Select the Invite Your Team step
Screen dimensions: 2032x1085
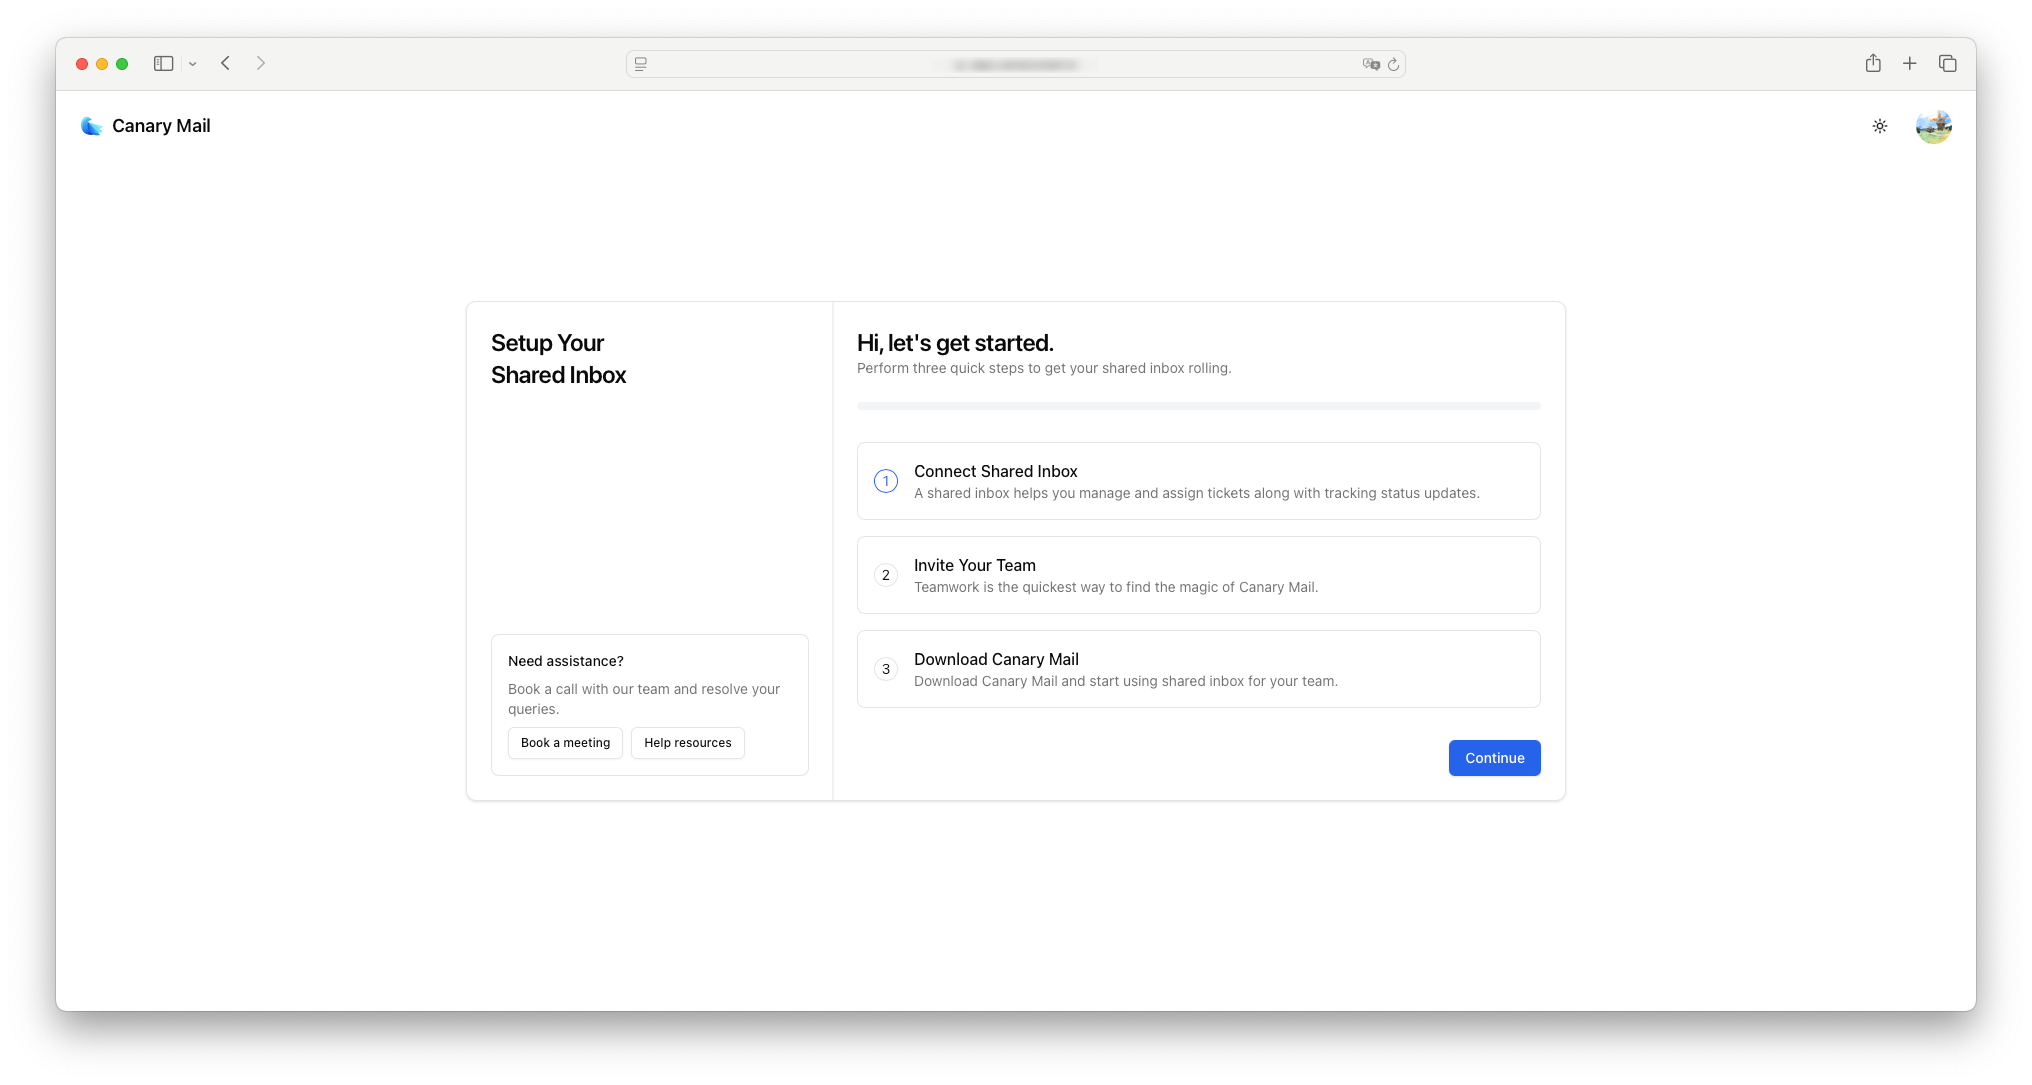[1198, 575]
